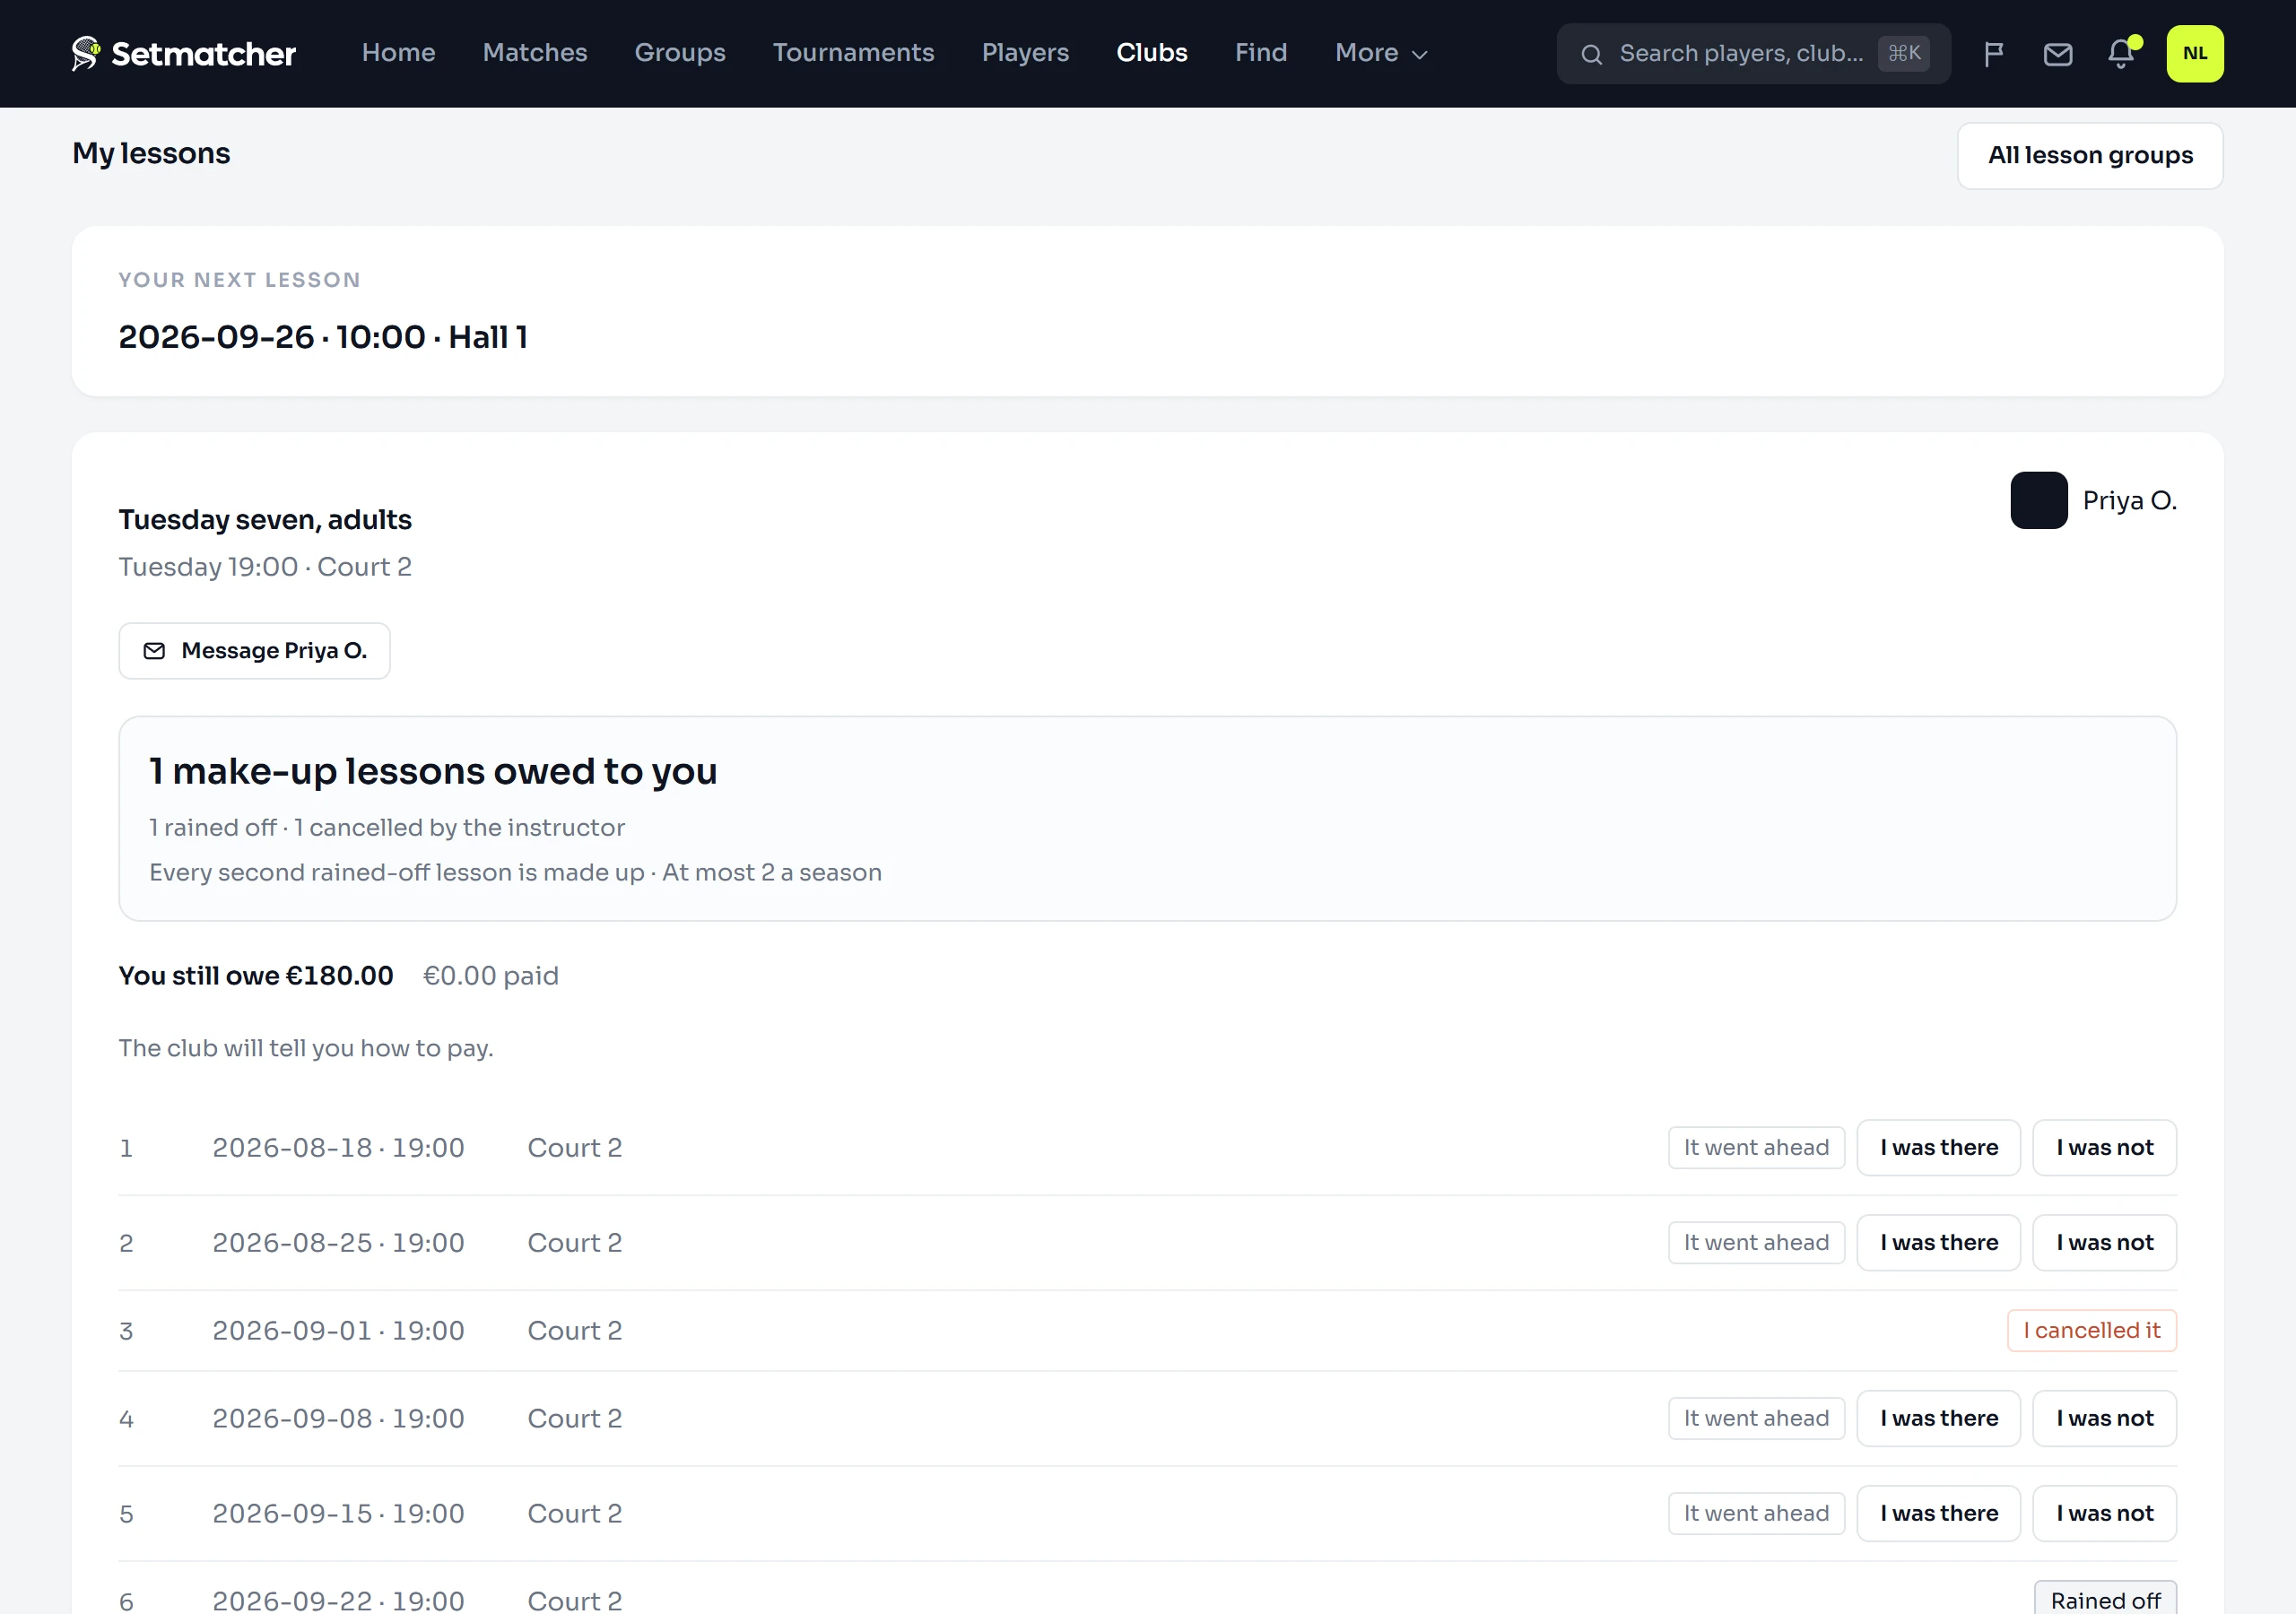Click the Priya O. instructor name
The width and height of the screenshot is (2296, 1614).
point(2129,500)
